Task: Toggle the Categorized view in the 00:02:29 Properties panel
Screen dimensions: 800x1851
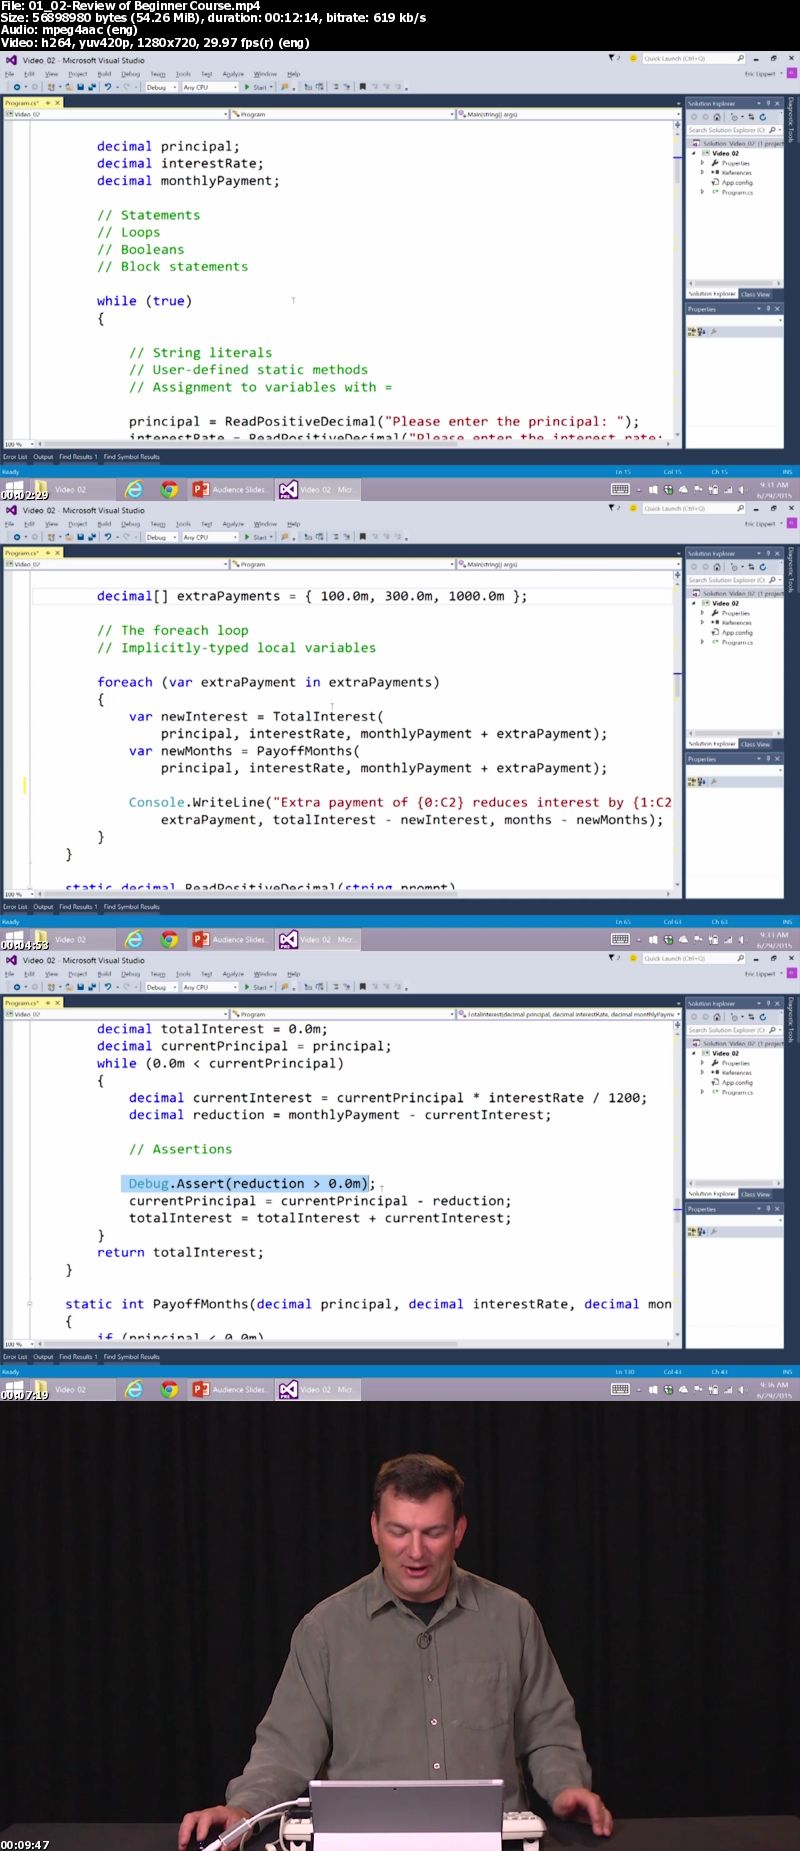Action: [x=692, y=332]
